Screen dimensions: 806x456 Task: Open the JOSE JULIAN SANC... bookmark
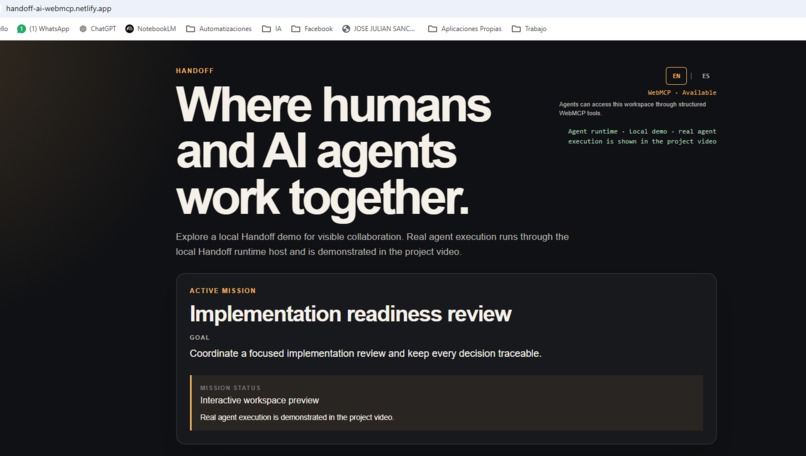point(378,29)
